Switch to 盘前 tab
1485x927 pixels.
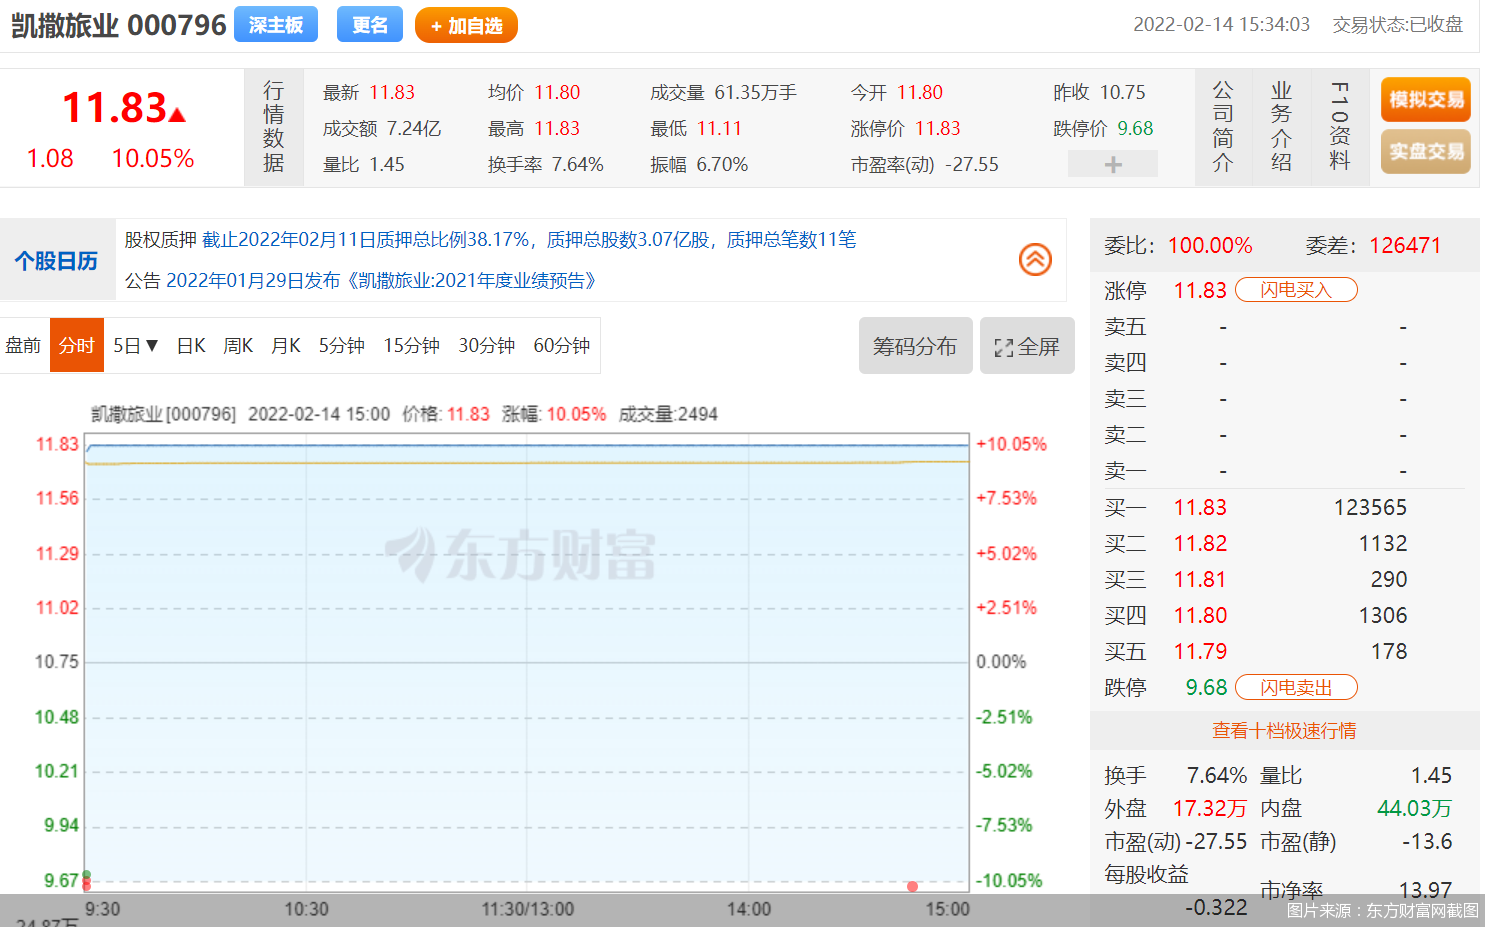24,346
